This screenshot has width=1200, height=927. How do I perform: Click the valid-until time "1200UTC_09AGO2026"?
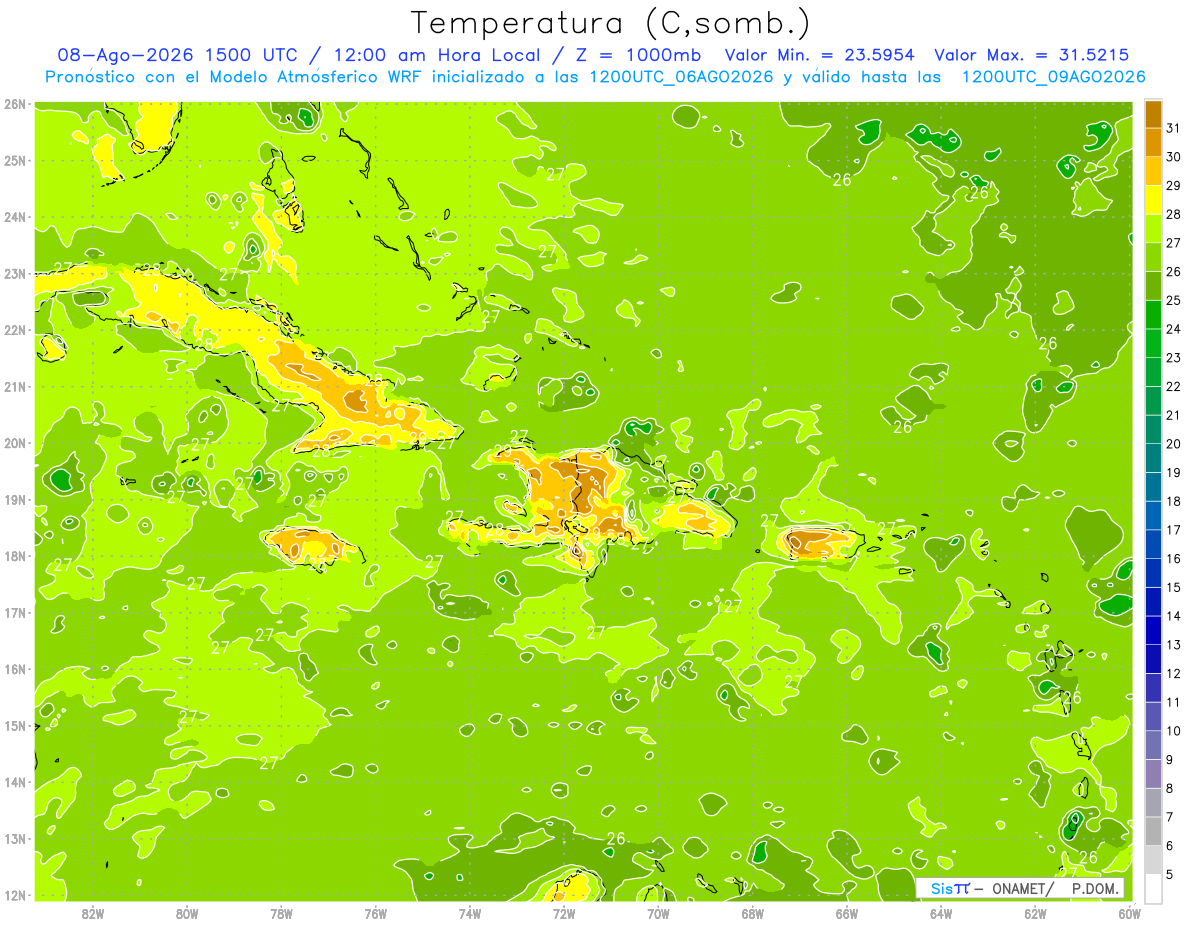pos(1053,77)
